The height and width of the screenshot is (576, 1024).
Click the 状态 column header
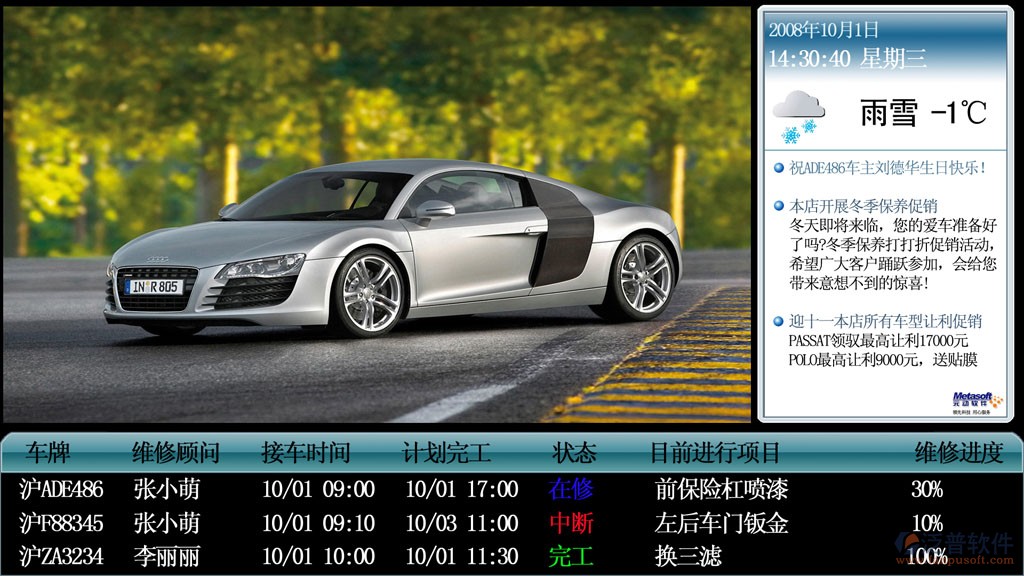[x=574, y=453]
